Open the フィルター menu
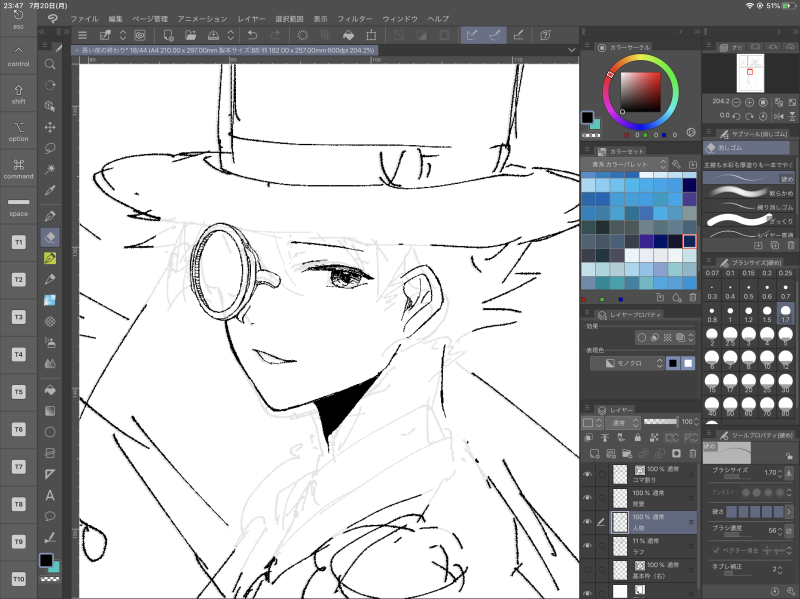800x599 pixels. click(x=355, y=19)
